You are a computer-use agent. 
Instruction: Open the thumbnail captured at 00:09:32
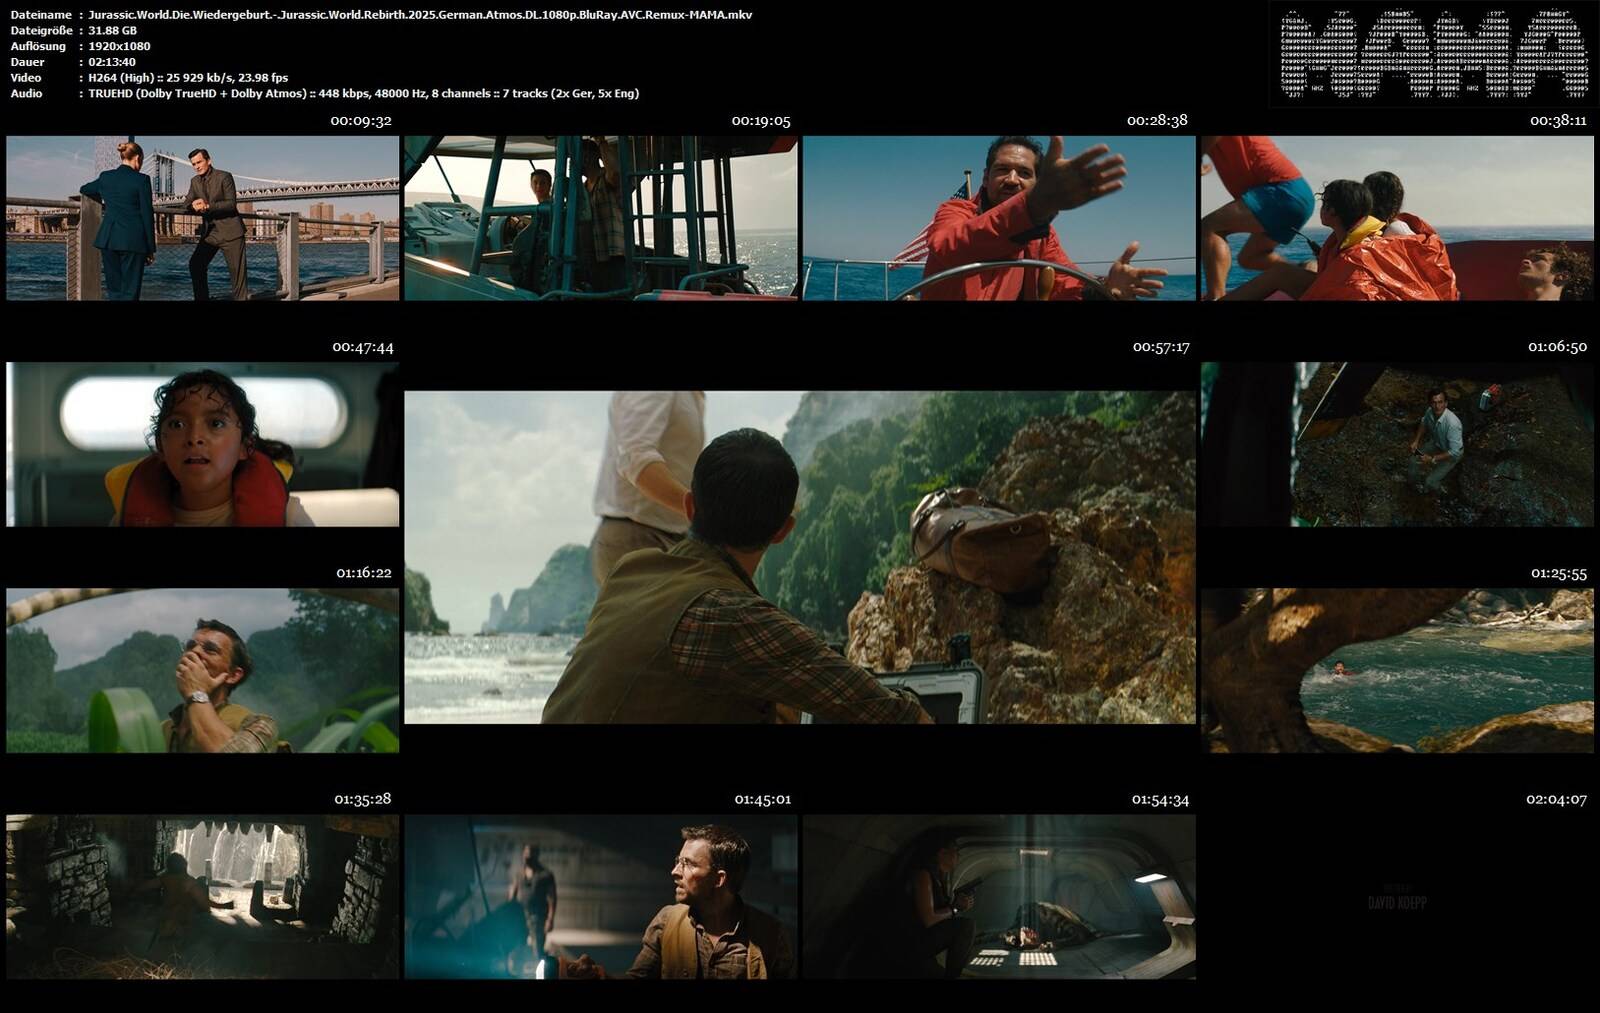(x=202, y=218)
